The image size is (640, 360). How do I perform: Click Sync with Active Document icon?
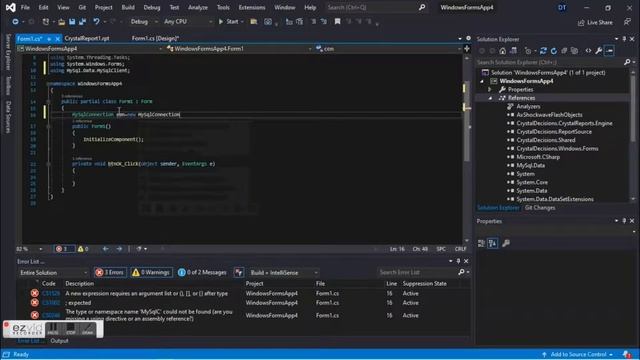[543, 51]
